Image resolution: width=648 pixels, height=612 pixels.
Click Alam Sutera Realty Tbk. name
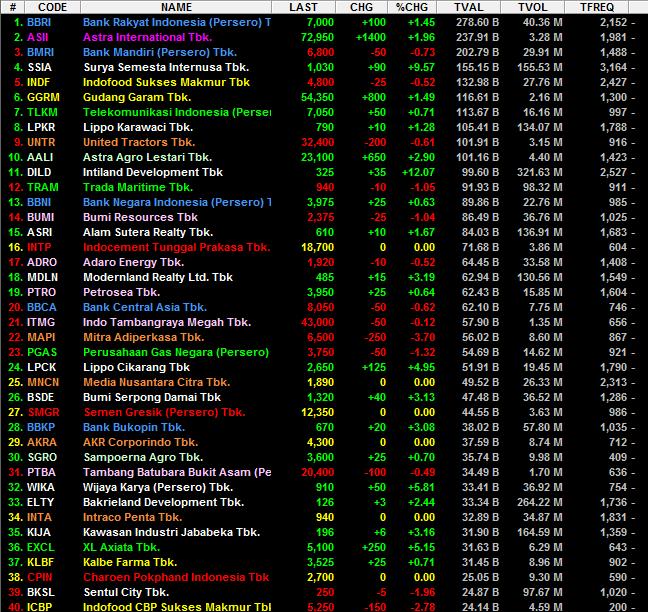pyautogui.click(x=148, y=232)
